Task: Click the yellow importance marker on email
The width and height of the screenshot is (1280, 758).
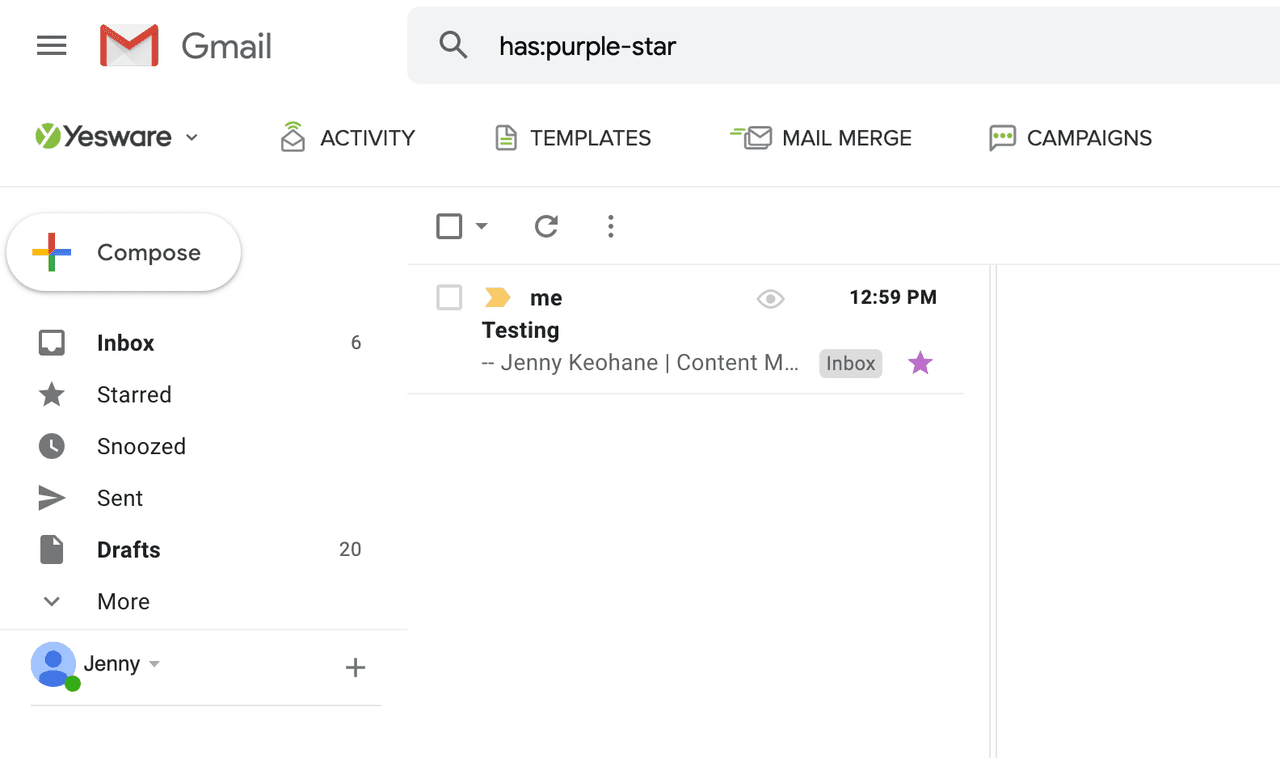Action: (497, 298)
